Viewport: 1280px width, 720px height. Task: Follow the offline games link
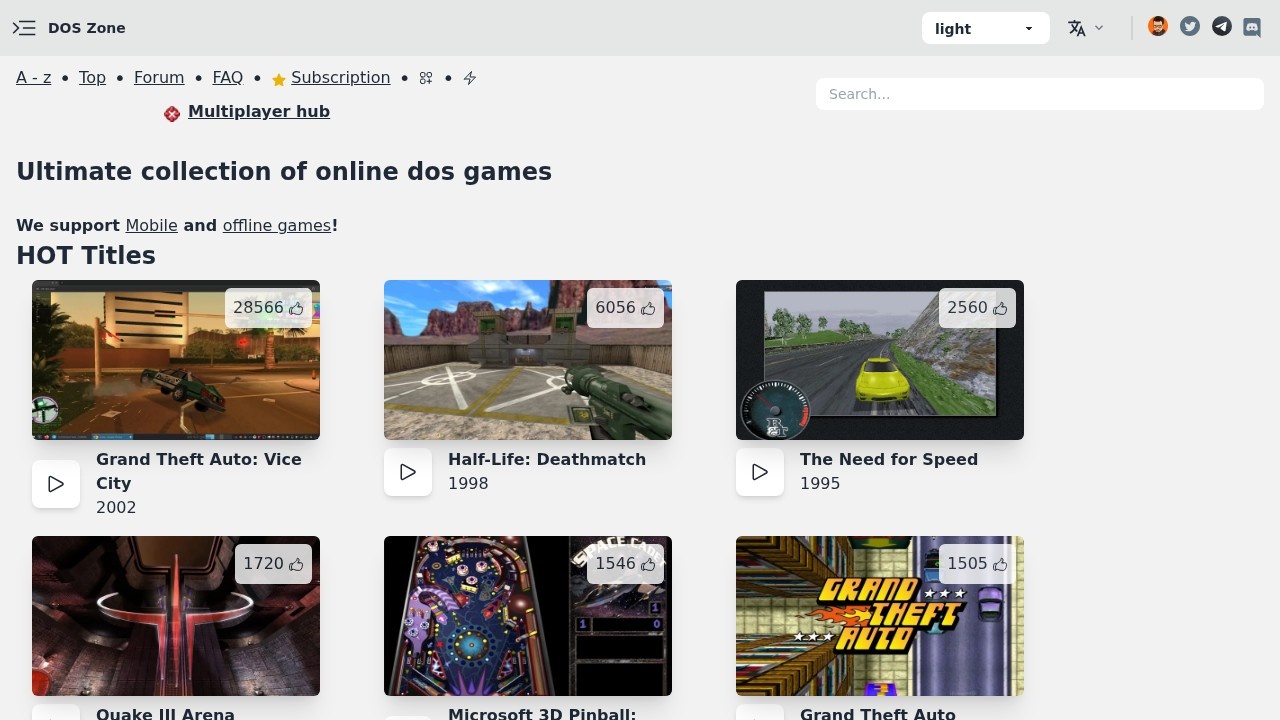(x=276, y=226)
